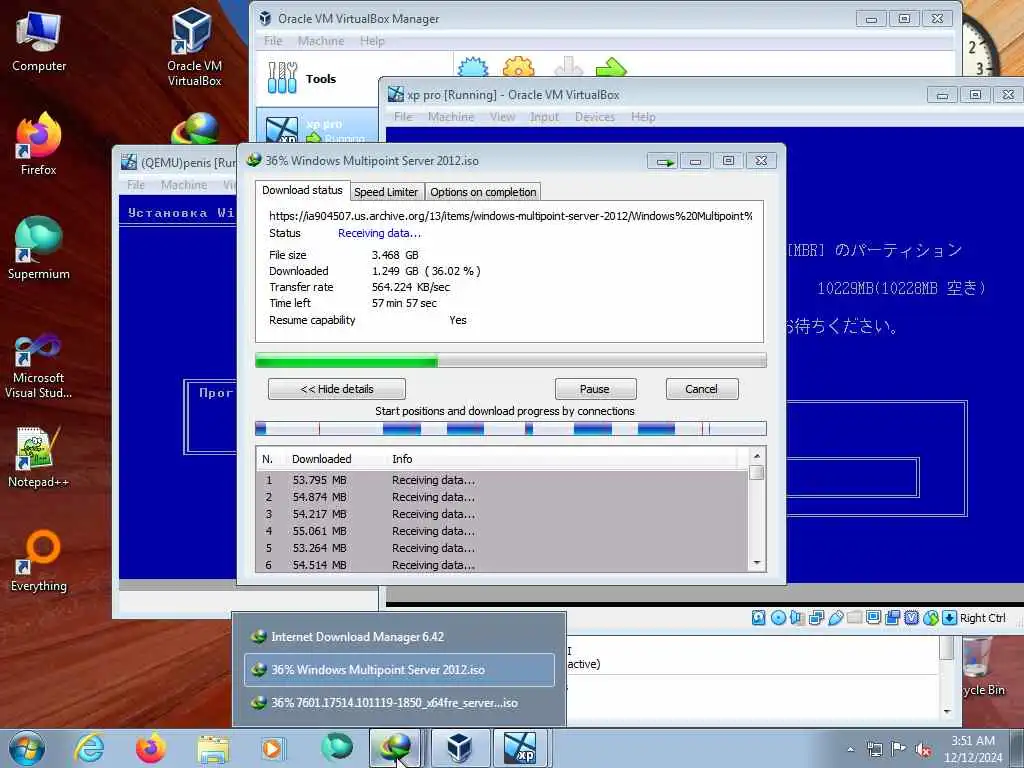Screen dimensions: 1024x768
Task: Click the New (blue starburst) icon in VirtualBox Manager
Action: [x=473, y=67]
